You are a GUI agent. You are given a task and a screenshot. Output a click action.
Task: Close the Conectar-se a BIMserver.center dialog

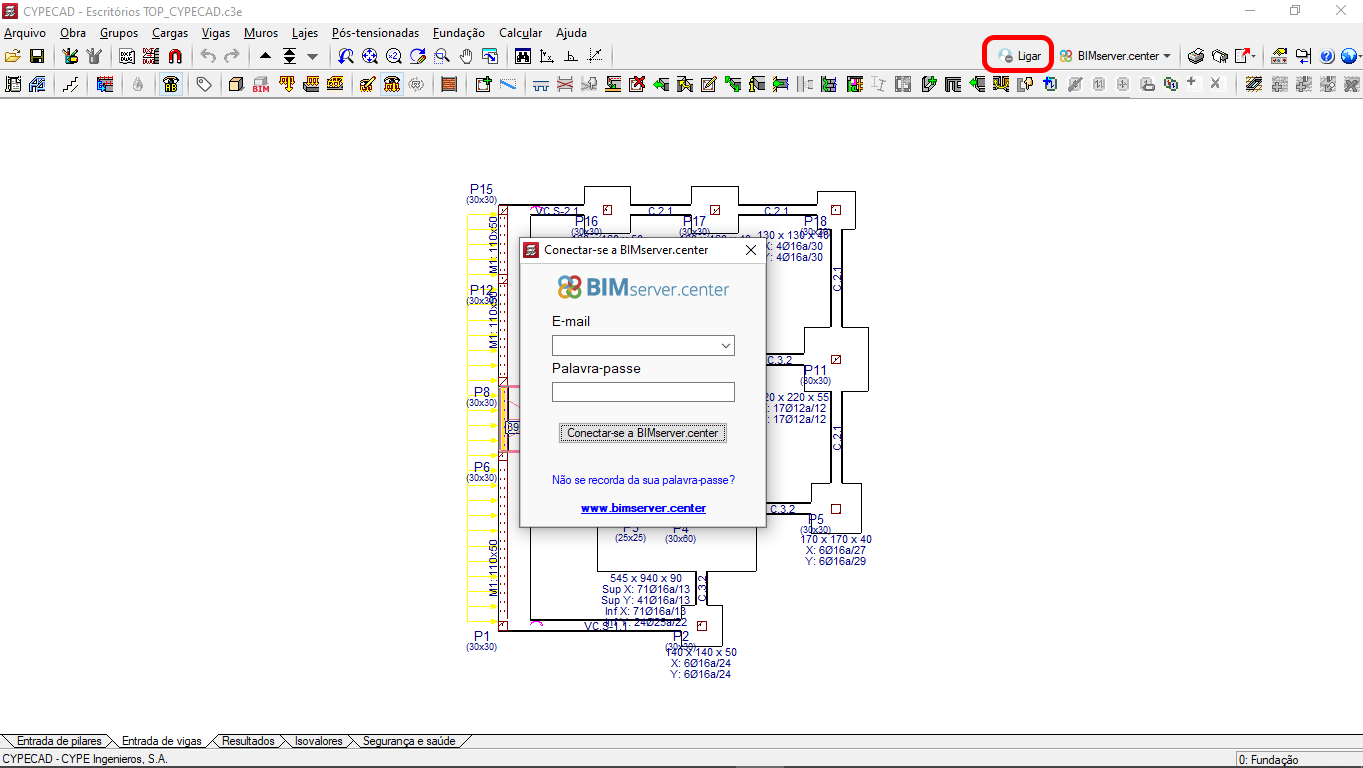(x=751, y=250)
